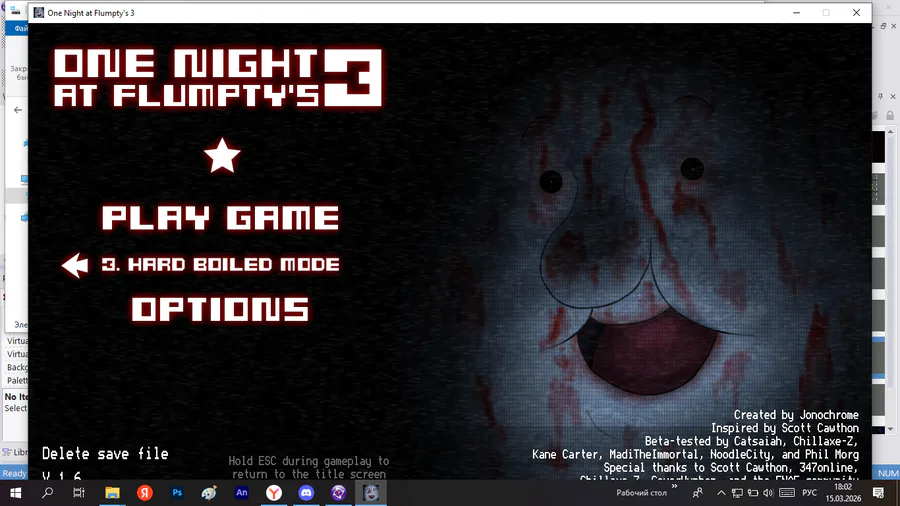This screenshot has height=506, width=900.
Task: Click Delete save file
Action: 105,454
